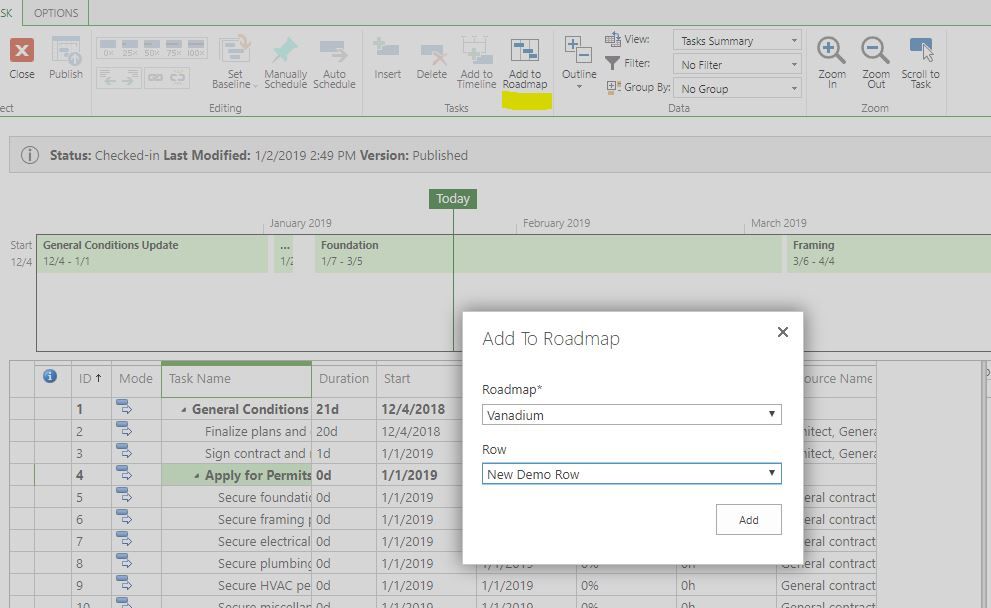
Task: Click 'January 2019' timeline month label
Action: coord(300,223)
